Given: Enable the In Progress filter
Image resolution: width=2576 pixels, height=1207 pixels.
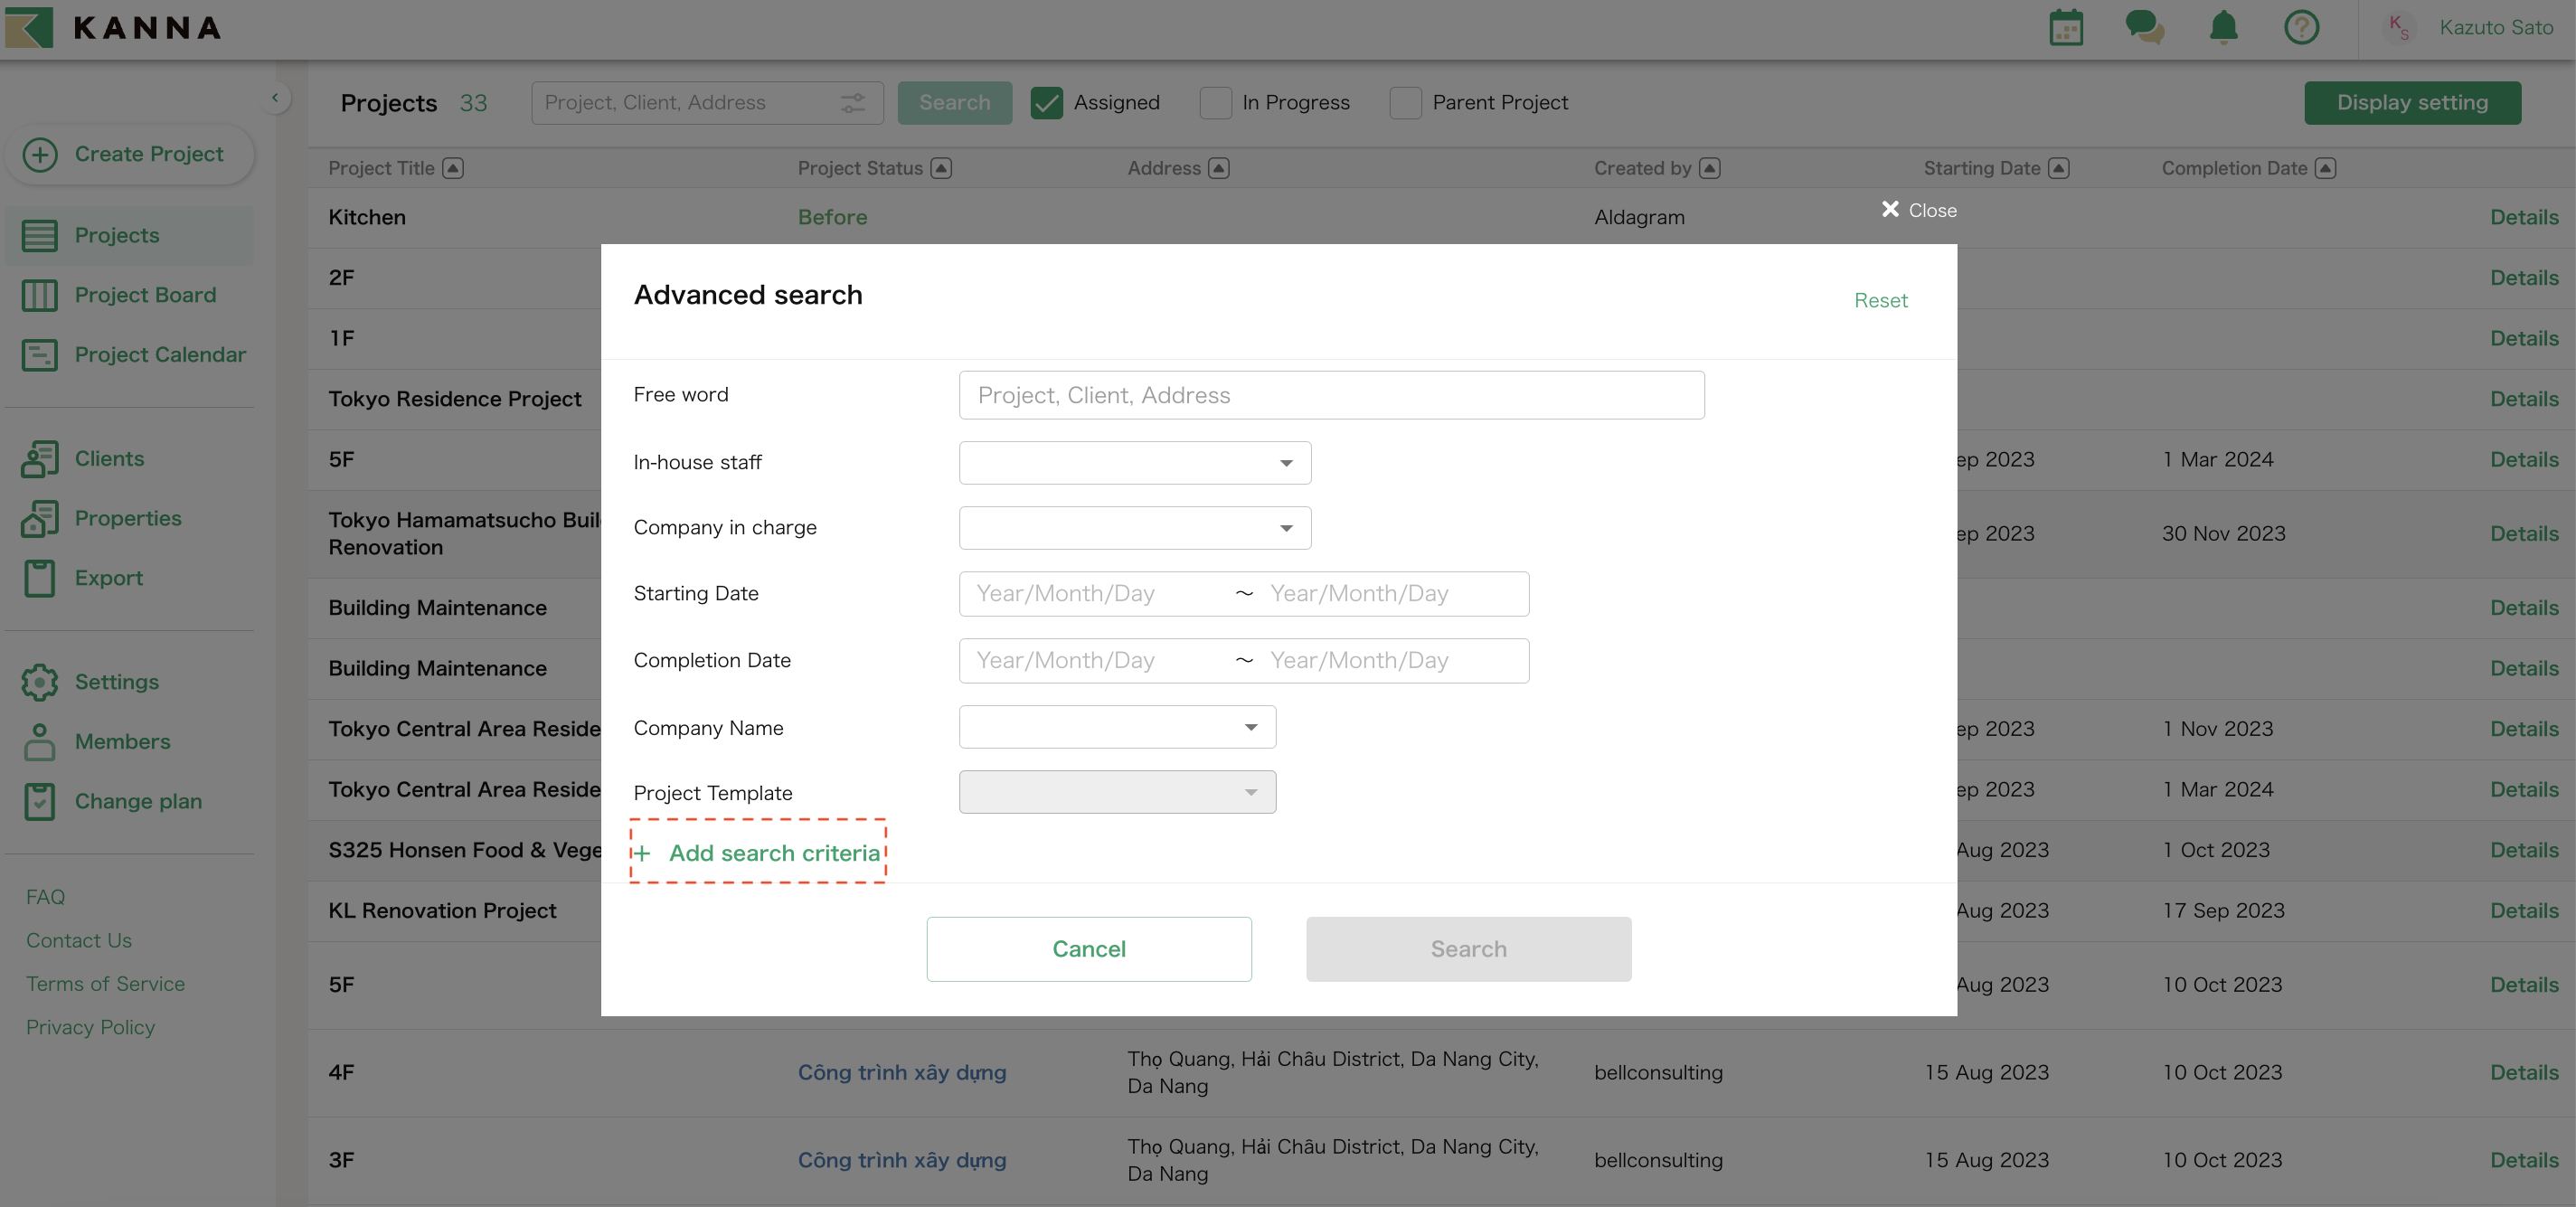Looking at the screenshot, I should tap(1215, 102).
